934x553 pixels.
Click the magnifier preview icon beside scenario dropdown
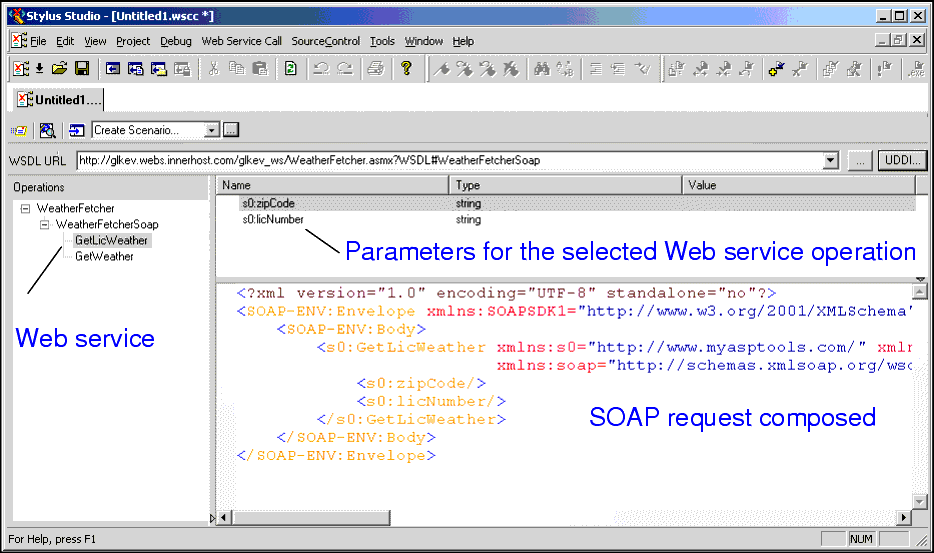tap(47, 130)
